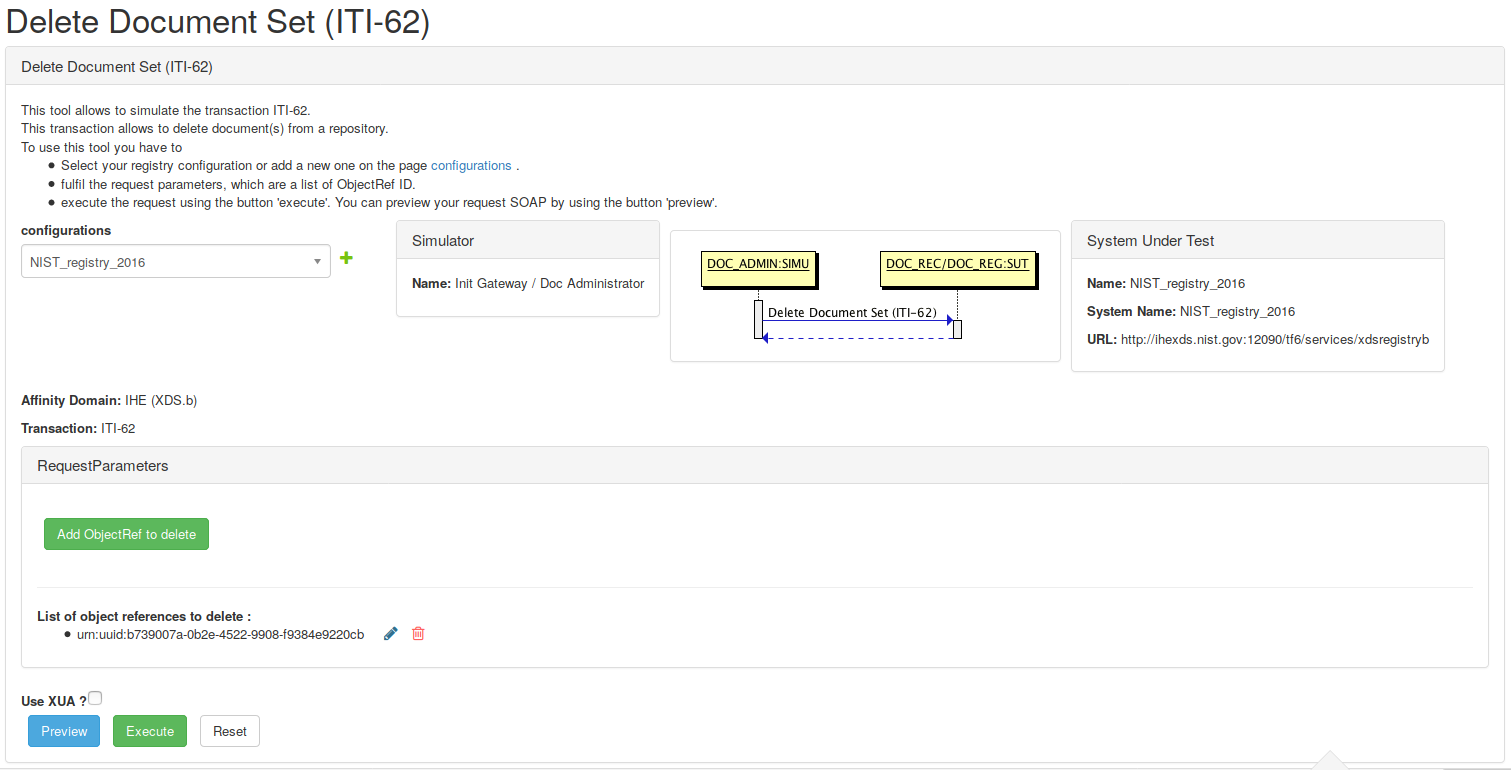Click the urn:uuid object reference list entry
1511x770 pixels.
[x=220, y=635]
